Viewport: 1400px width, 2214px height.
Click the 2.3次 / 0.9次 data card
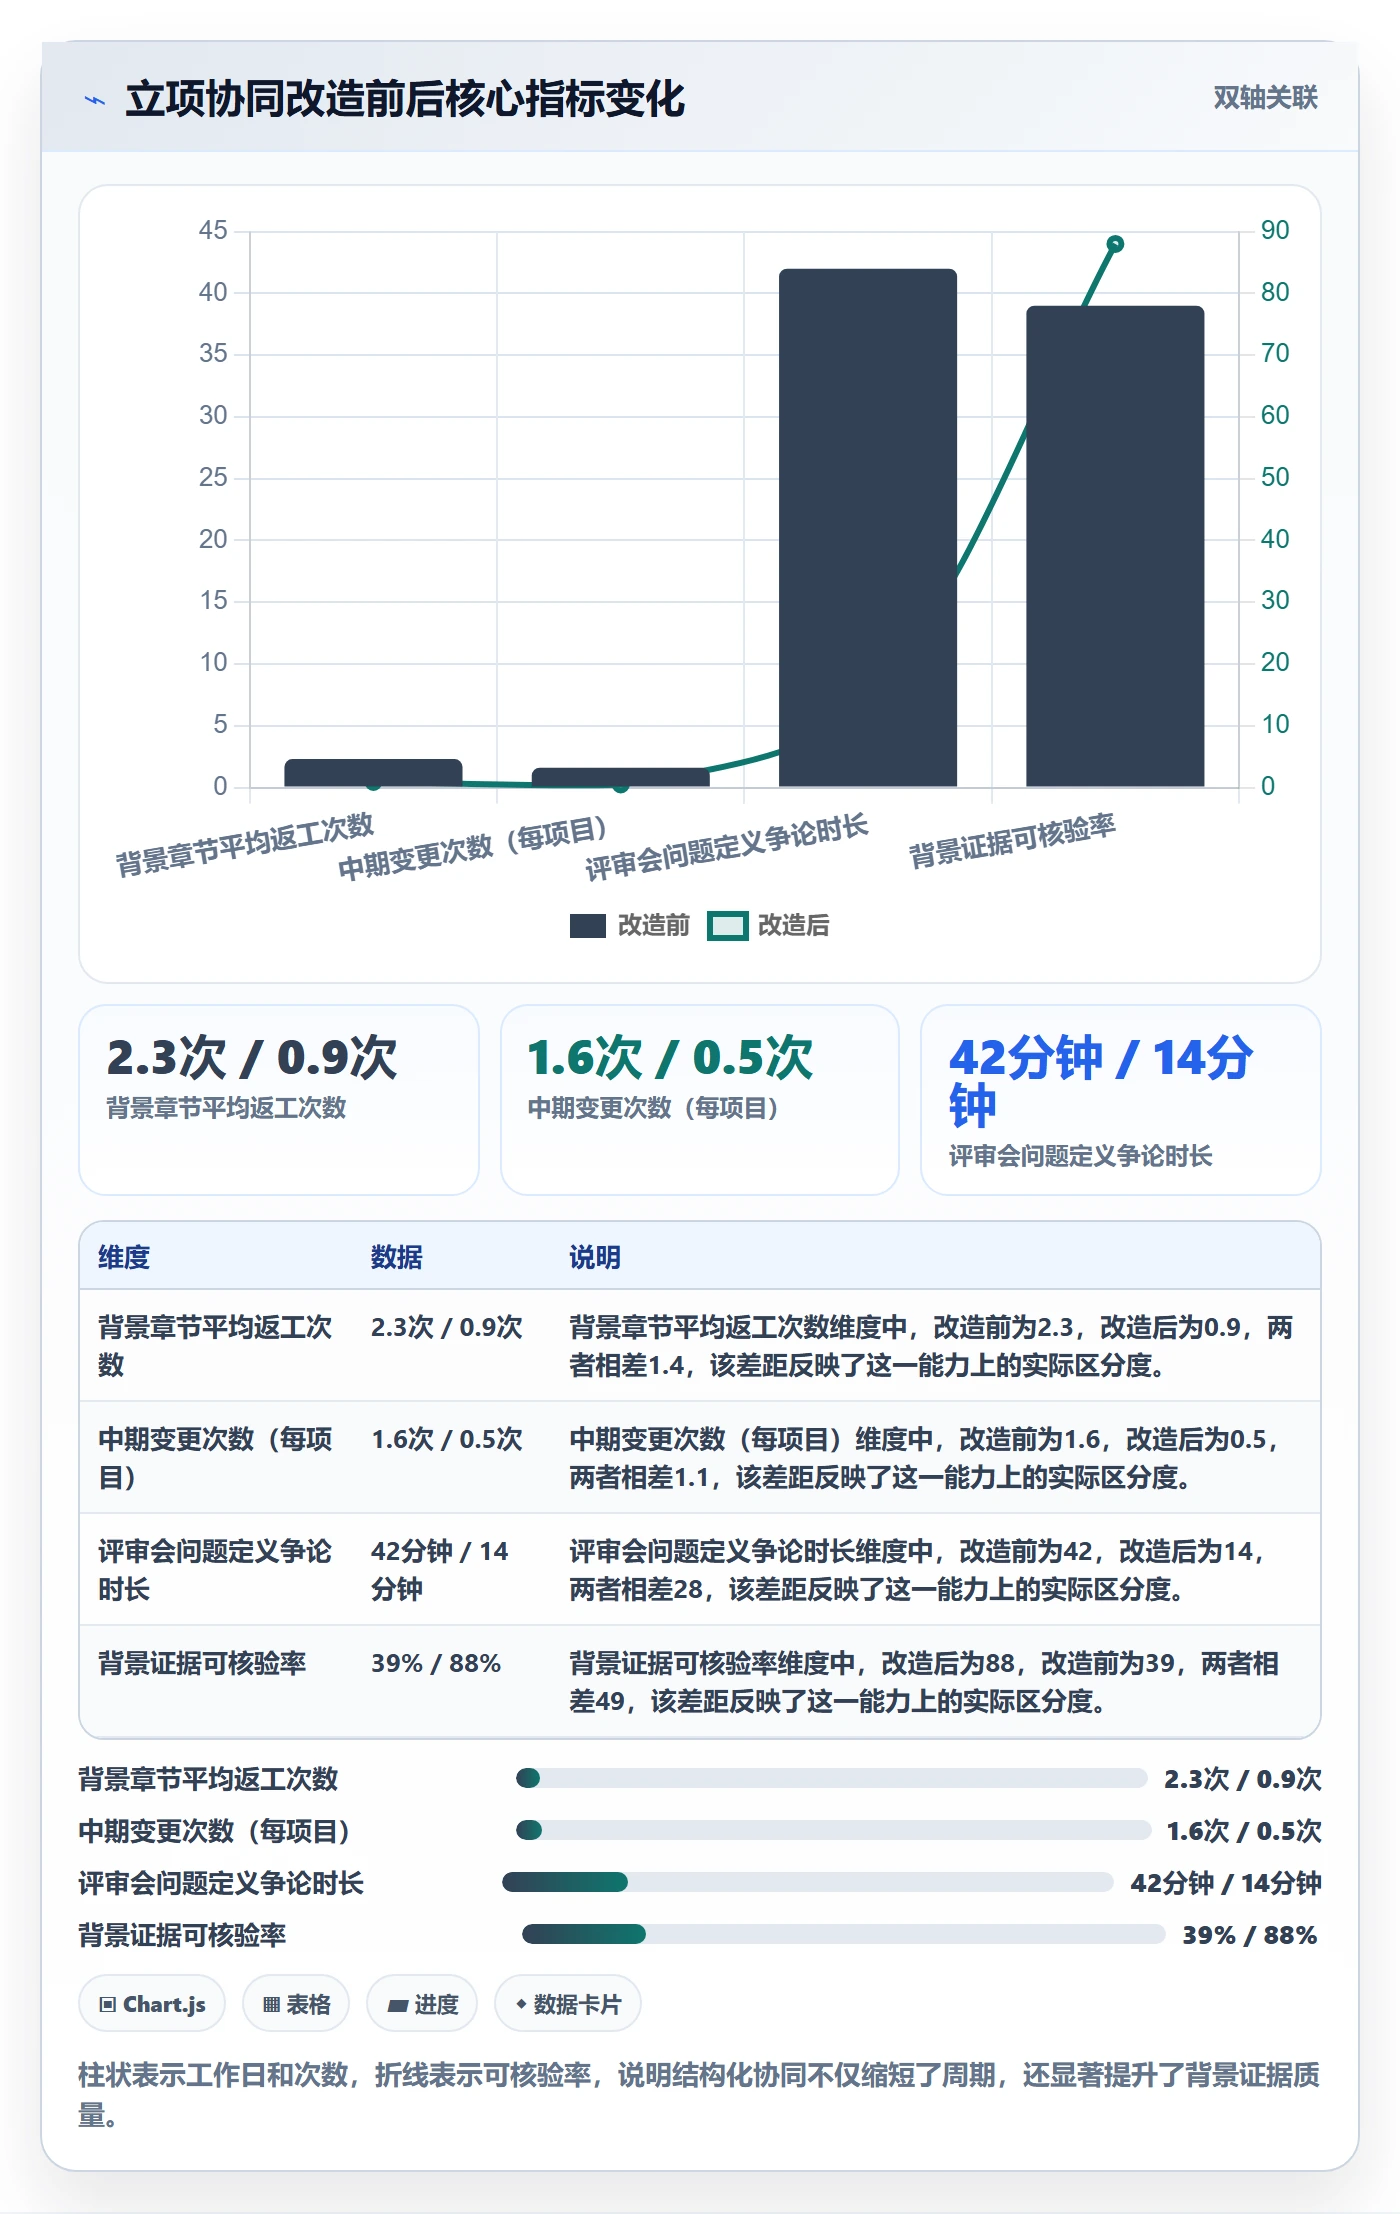tap(279, 1100)
